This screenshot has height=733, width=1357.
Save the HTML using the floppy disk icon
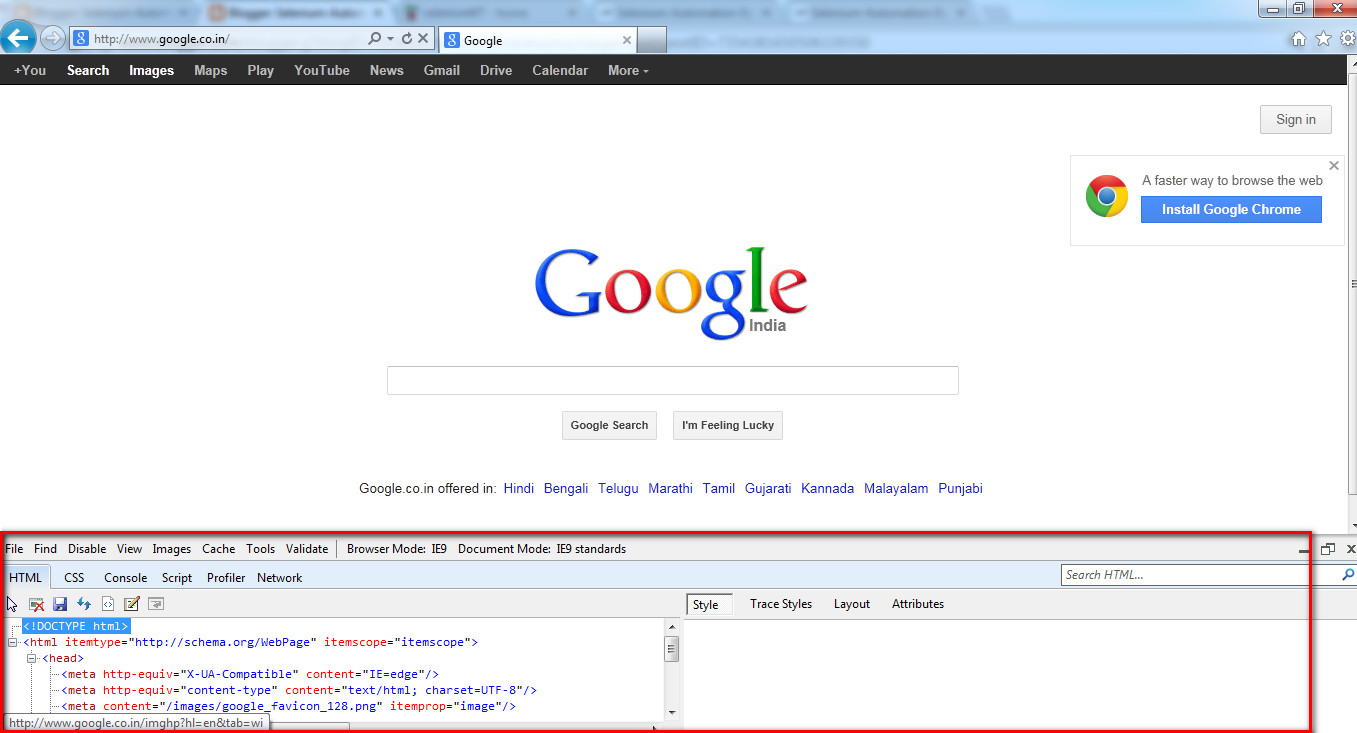[x=60, y=604]
